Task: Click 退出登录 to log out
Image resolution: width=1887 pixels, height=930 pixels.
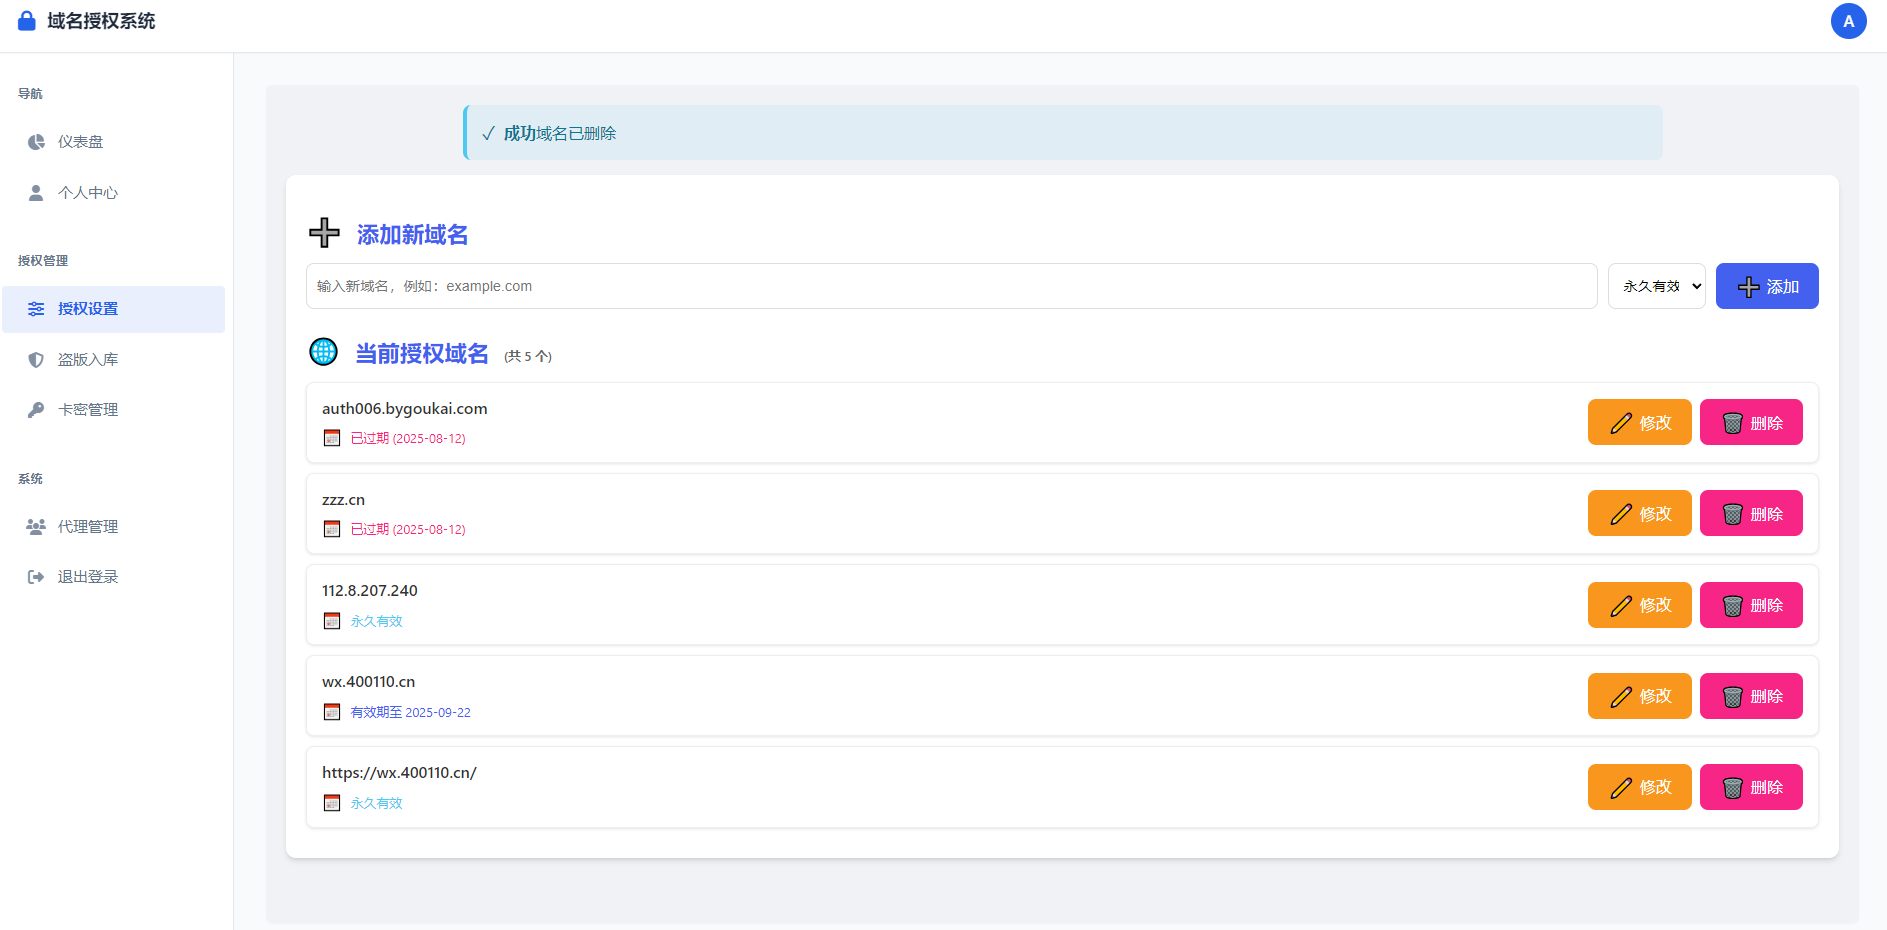Action: pos(88,577)
